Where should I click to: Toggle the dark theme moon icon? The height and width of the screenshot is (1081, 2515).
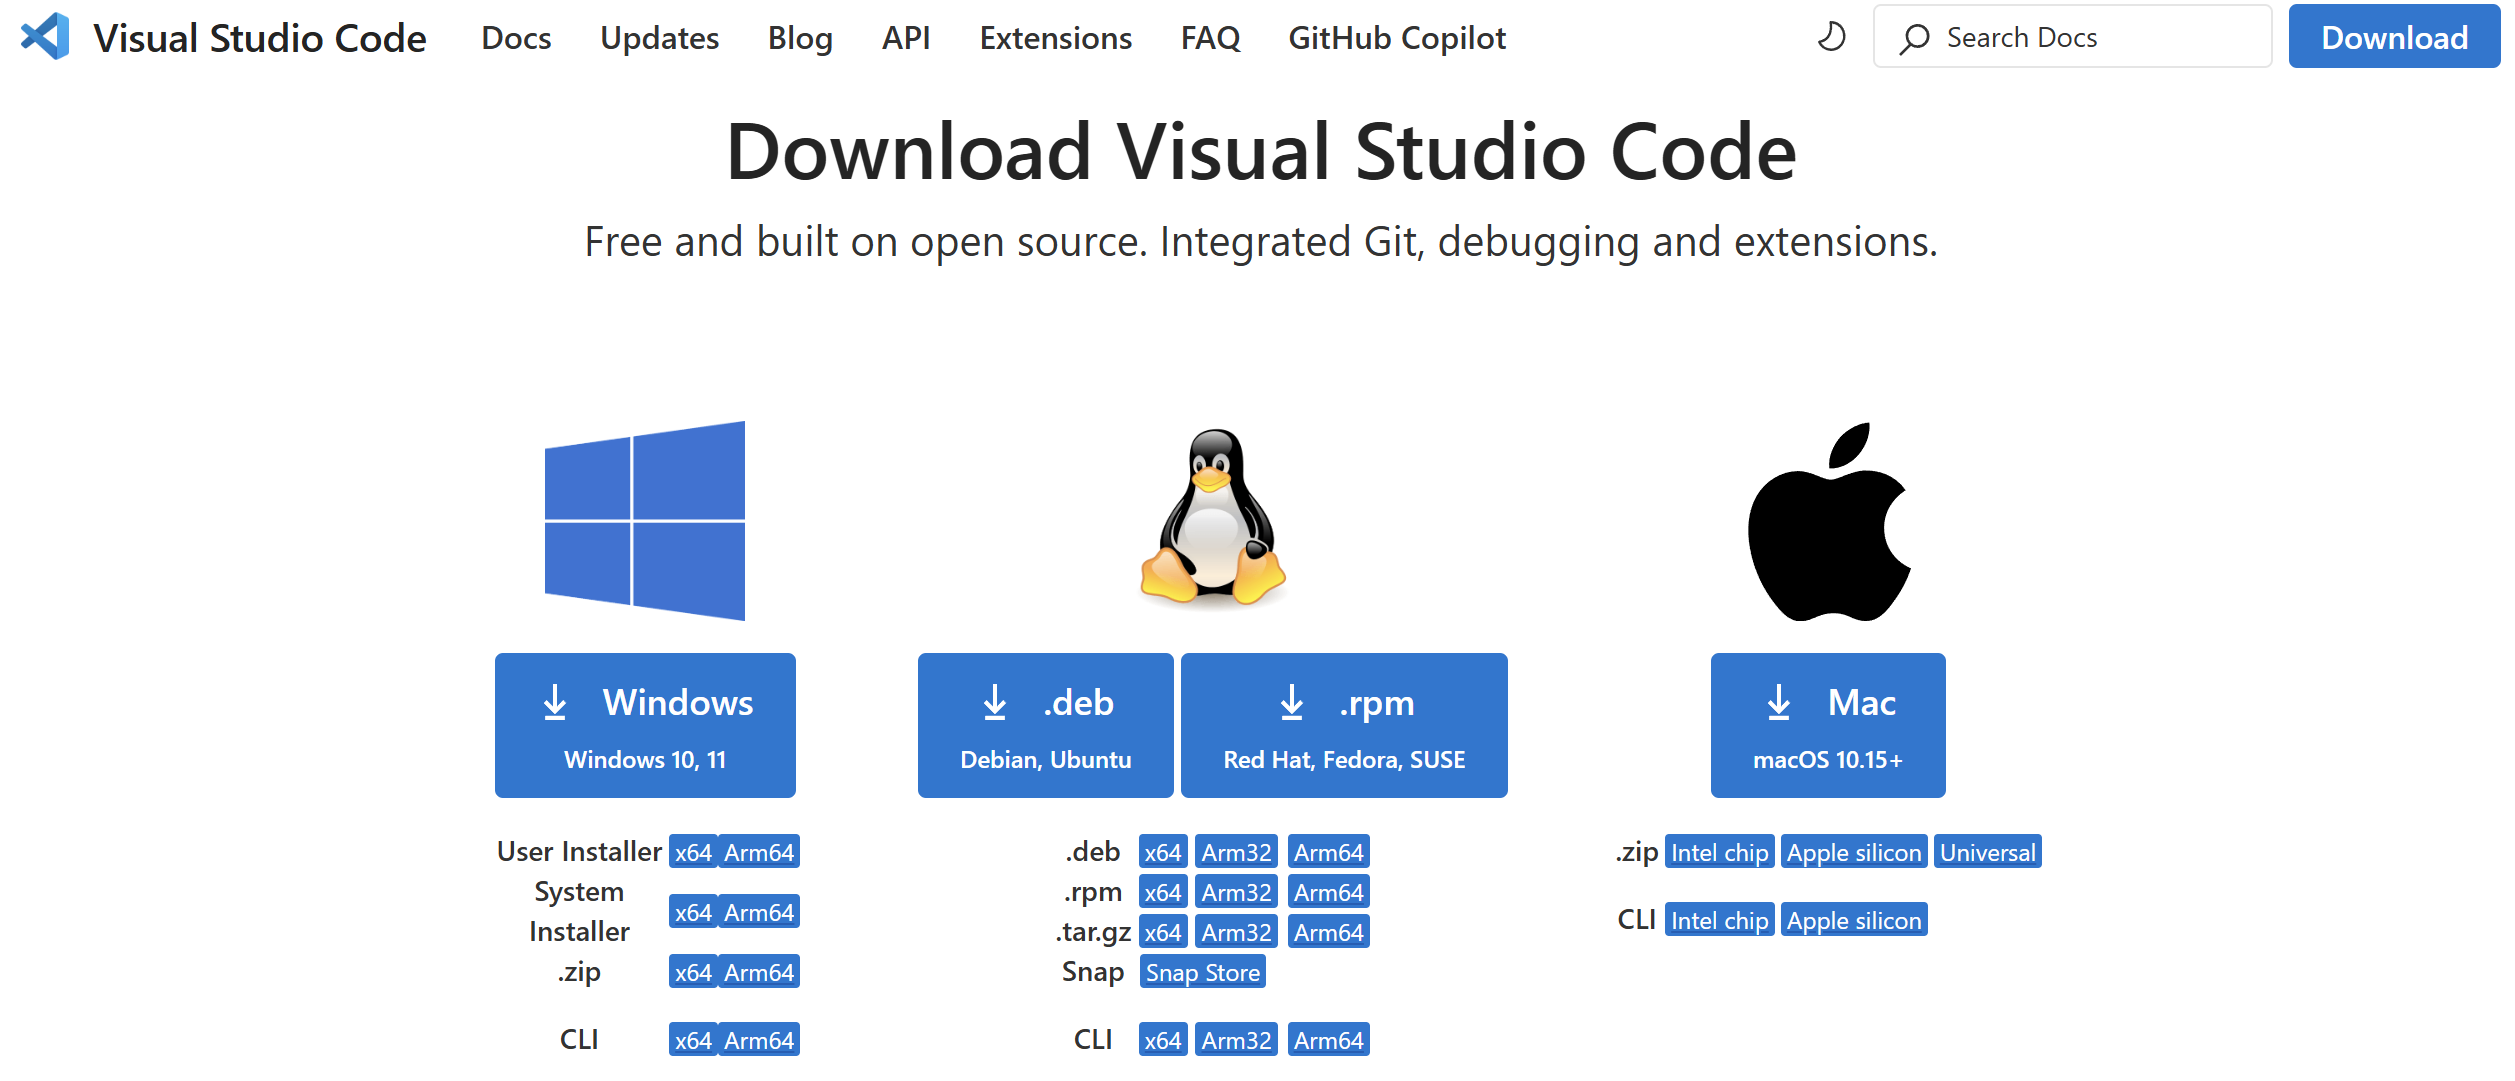(x=1830, y=37)
